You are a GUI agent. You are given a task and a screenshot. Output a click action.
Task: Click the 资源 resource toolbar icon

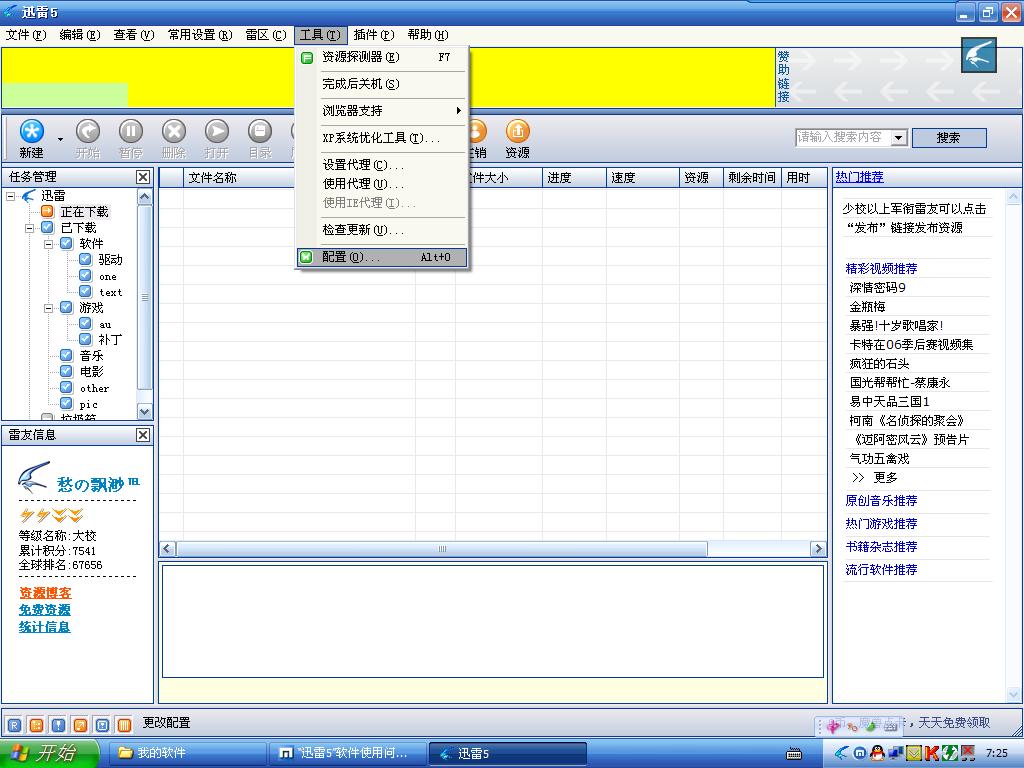[x=517, y=131]
